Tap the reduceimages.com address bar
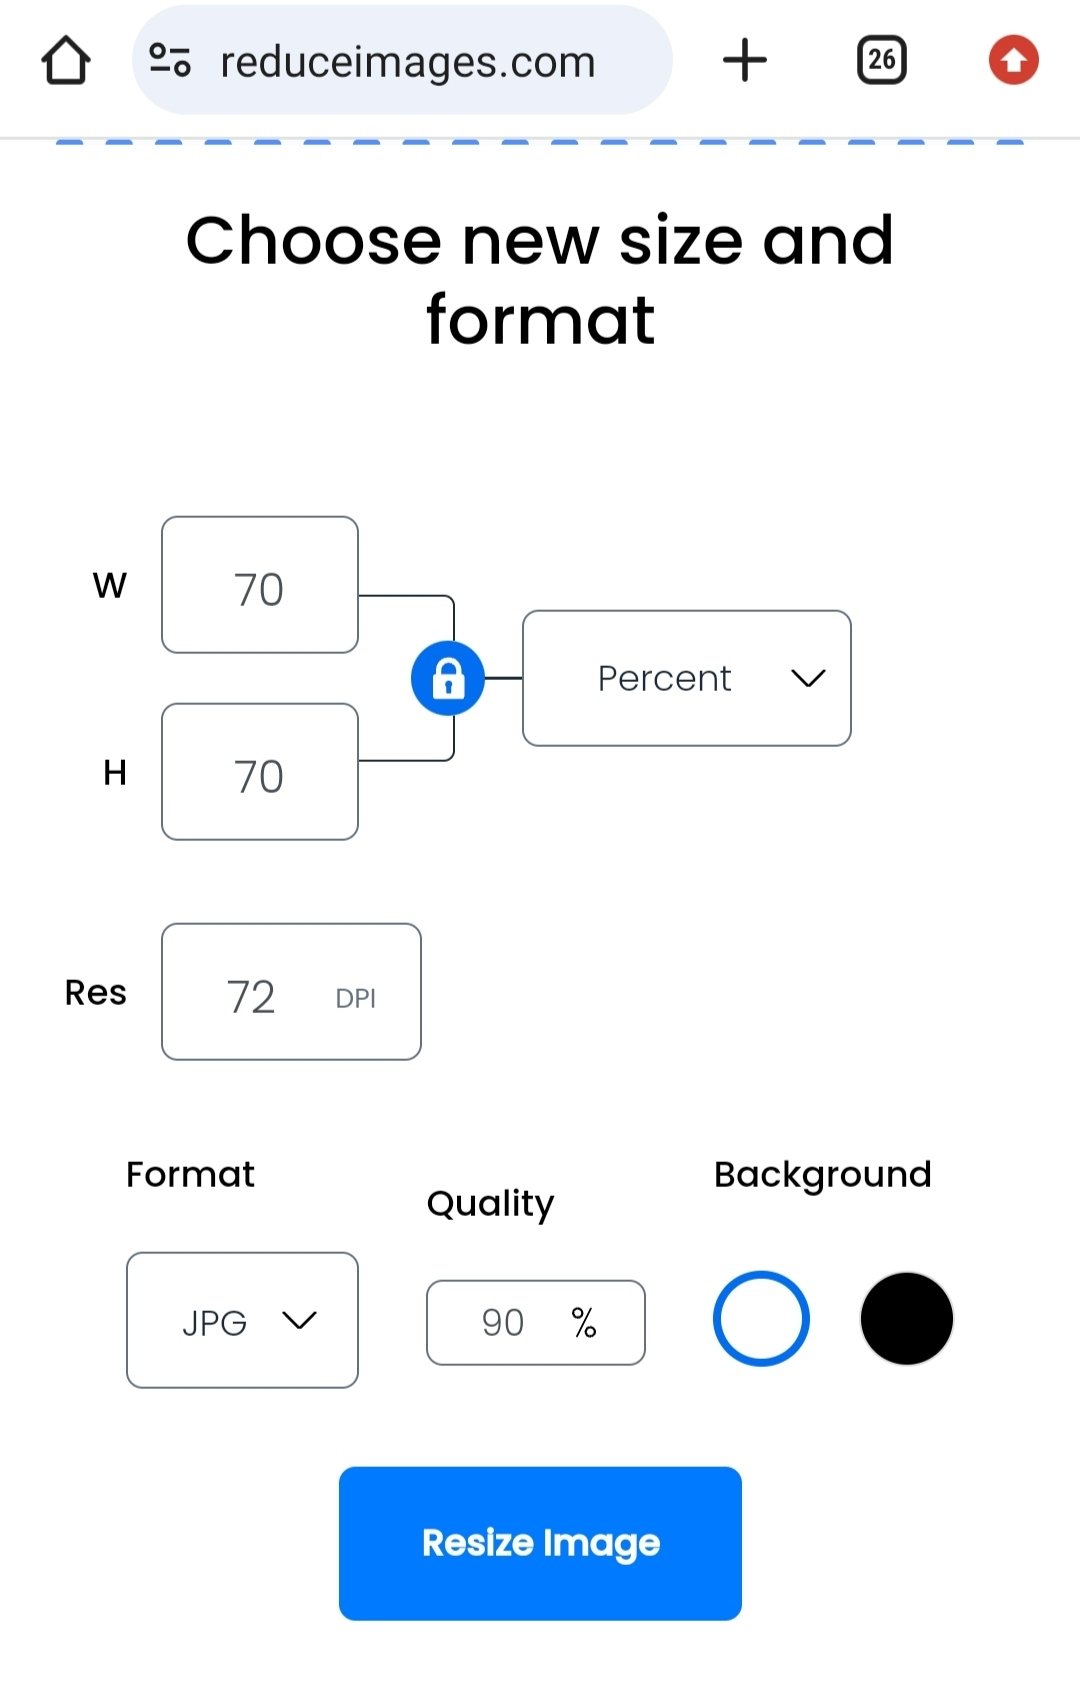Viewport: 1080px width, 1703px height. coord(402,60)
